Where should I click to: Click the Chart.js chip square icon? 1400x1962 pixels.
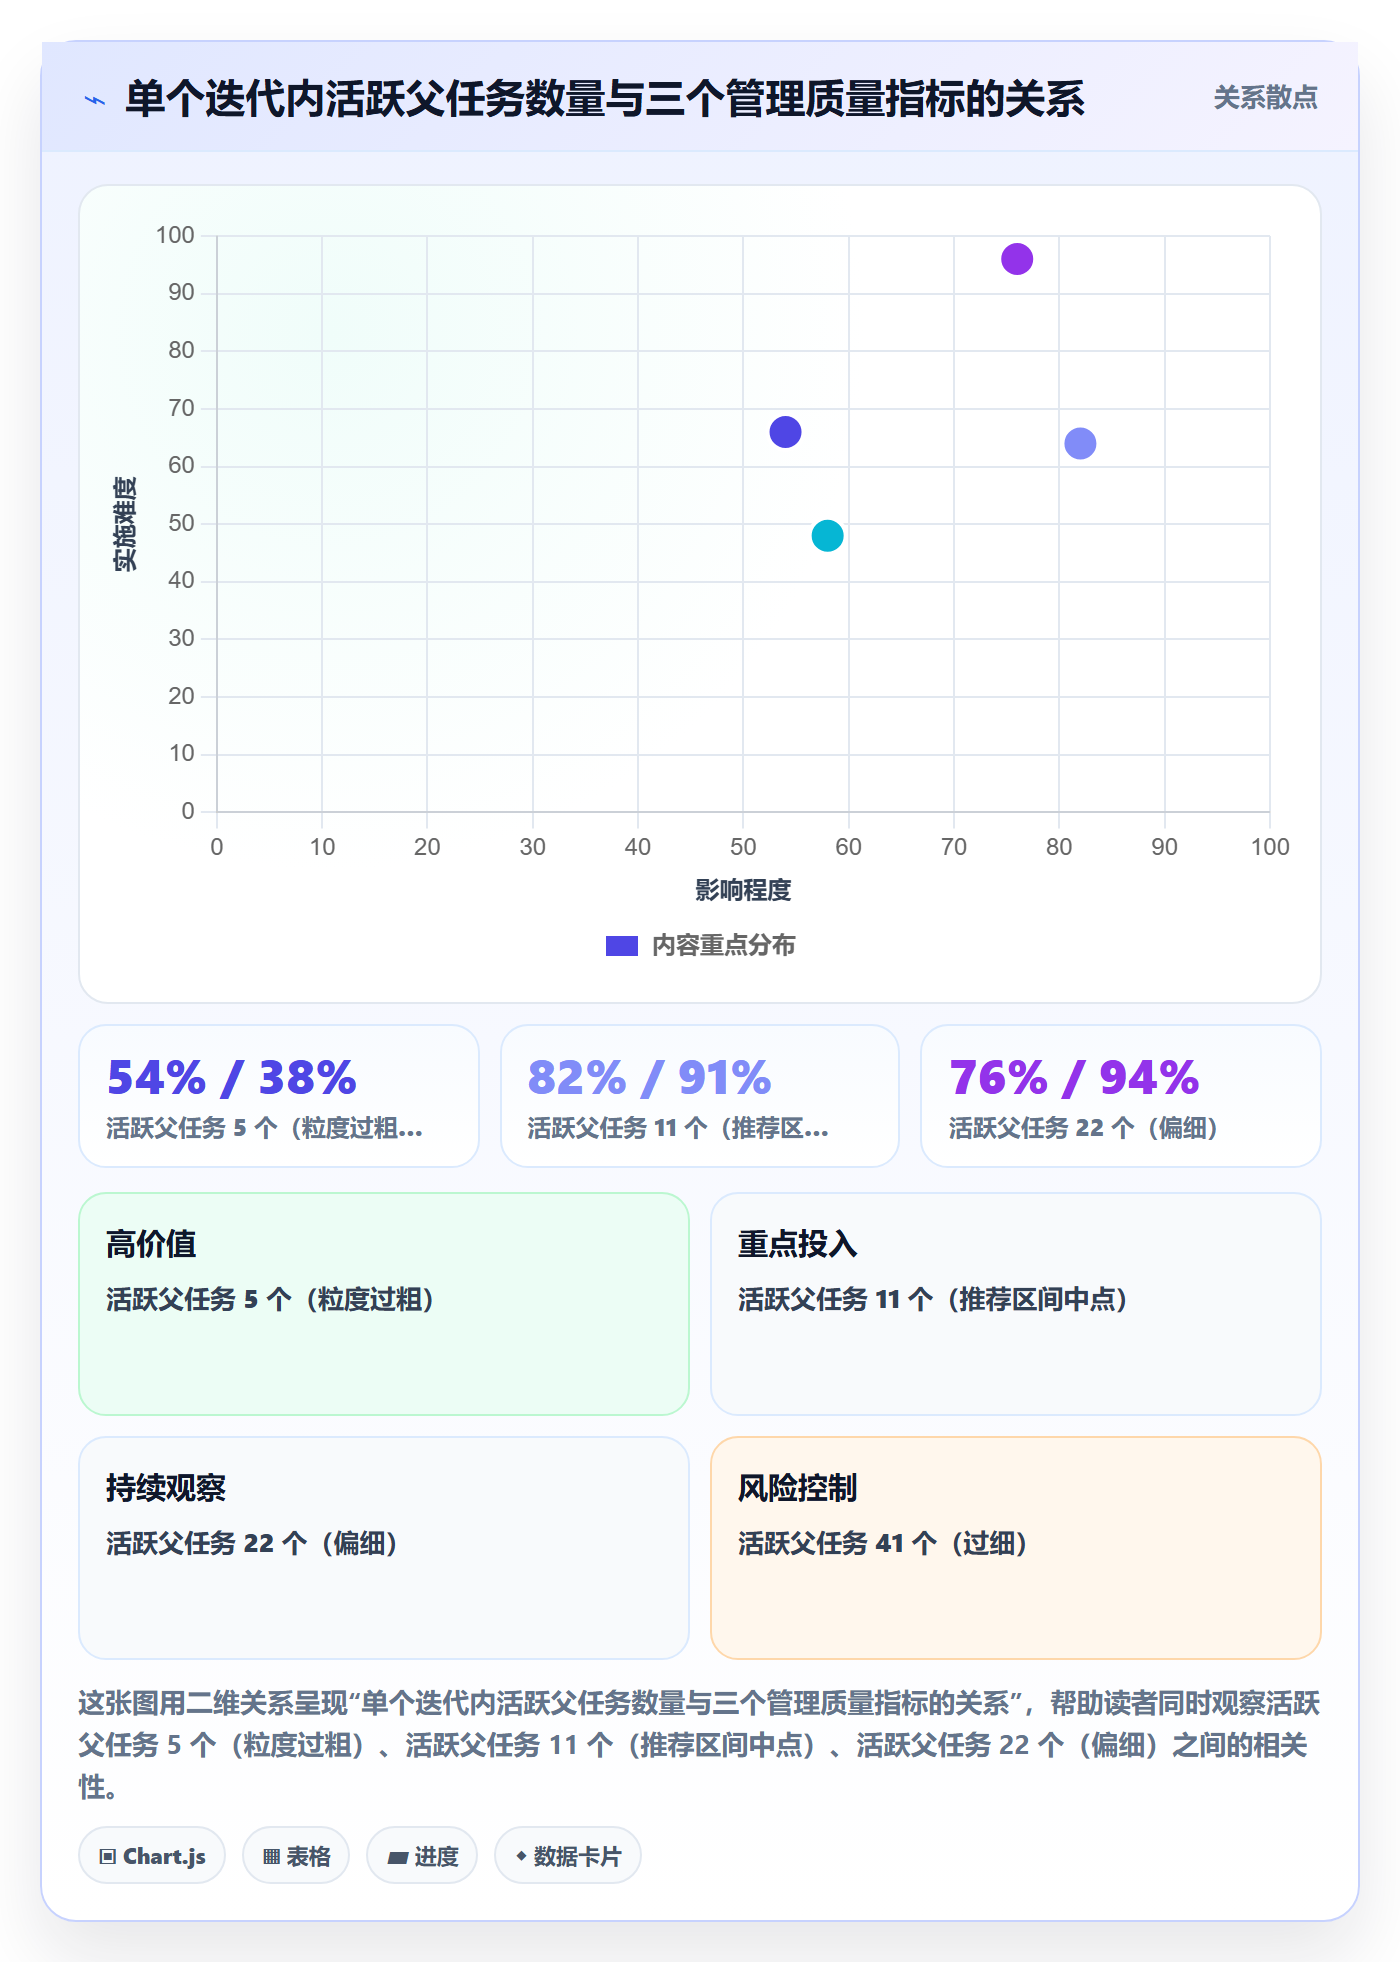tap(107, 1857)
